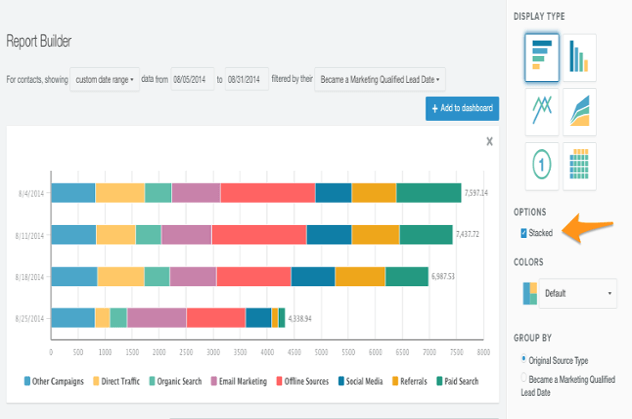Screen dimensions: 632x419
Task: Choose the area chart display type
Action: point(579,112)
